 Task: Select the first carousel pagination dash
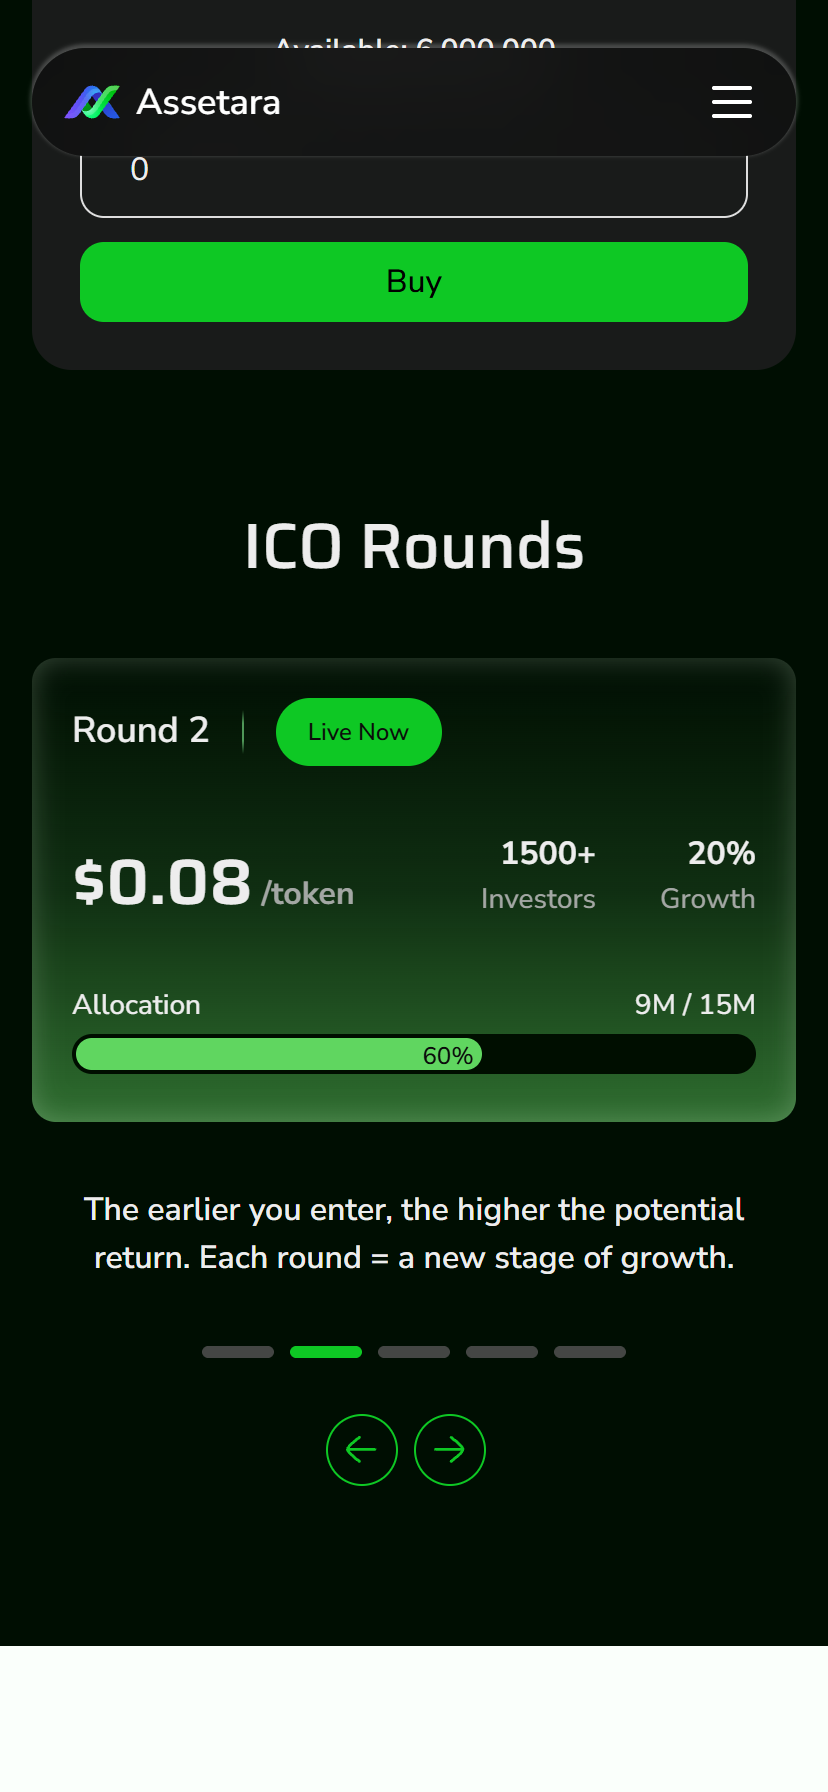[238, 1352]
